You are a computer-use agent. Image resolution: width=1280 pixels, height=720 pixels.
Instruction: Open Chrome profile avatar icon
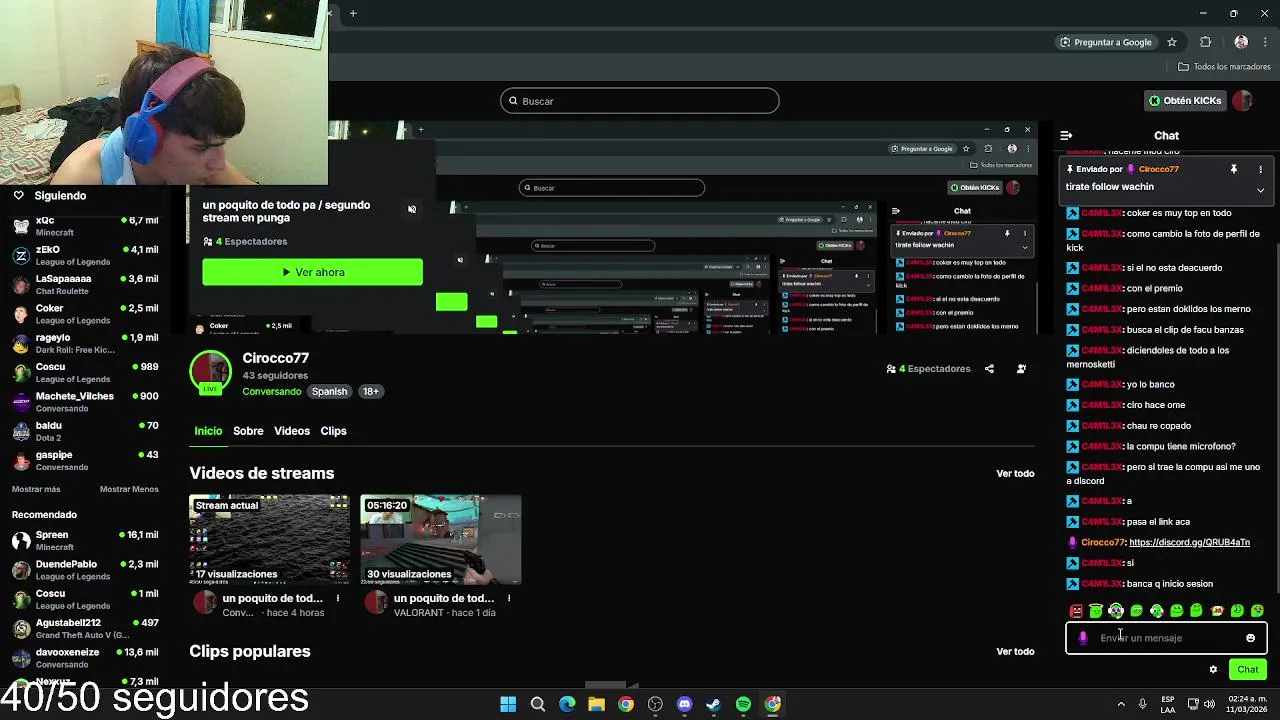(x=1241, y=42)
